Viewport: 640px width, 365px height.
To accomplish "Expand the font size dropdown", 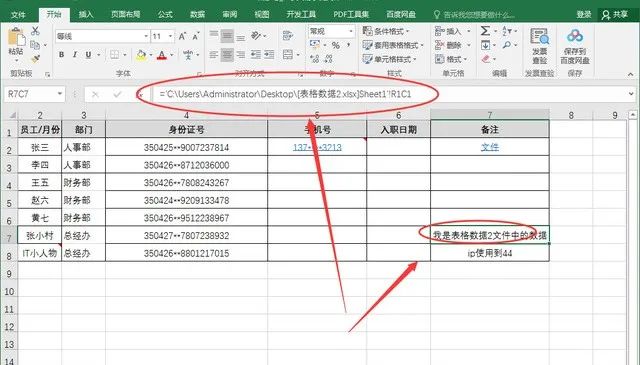I will pos(171,36).
